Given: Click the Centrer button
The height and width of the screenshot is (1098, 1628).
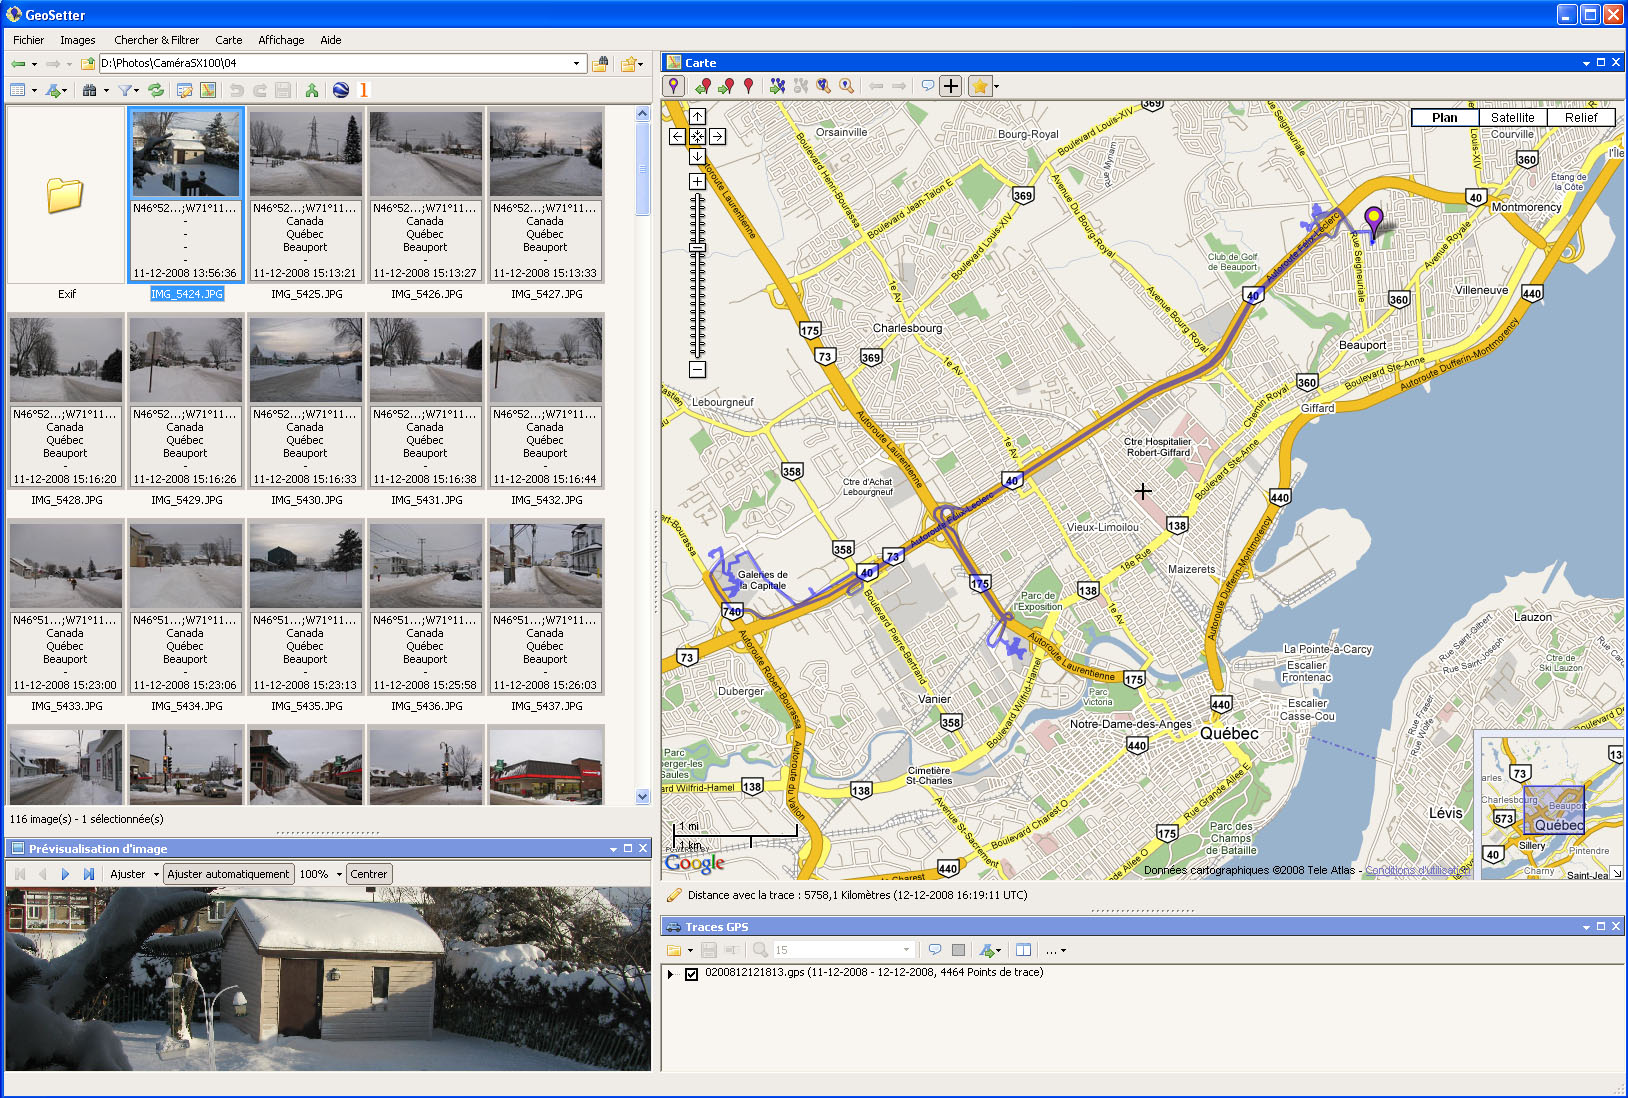Looking at the screenshot, I should click(368, 874).
